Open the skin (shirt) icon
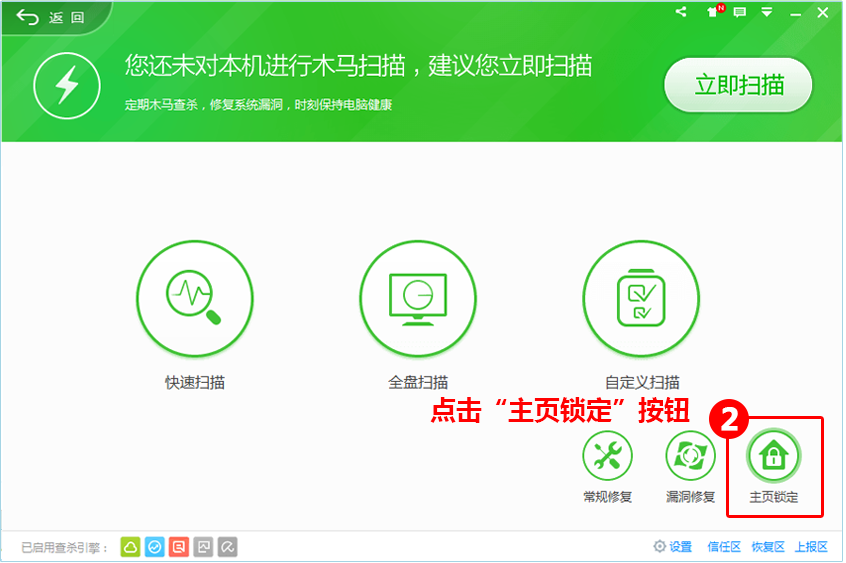 point(711,13)
